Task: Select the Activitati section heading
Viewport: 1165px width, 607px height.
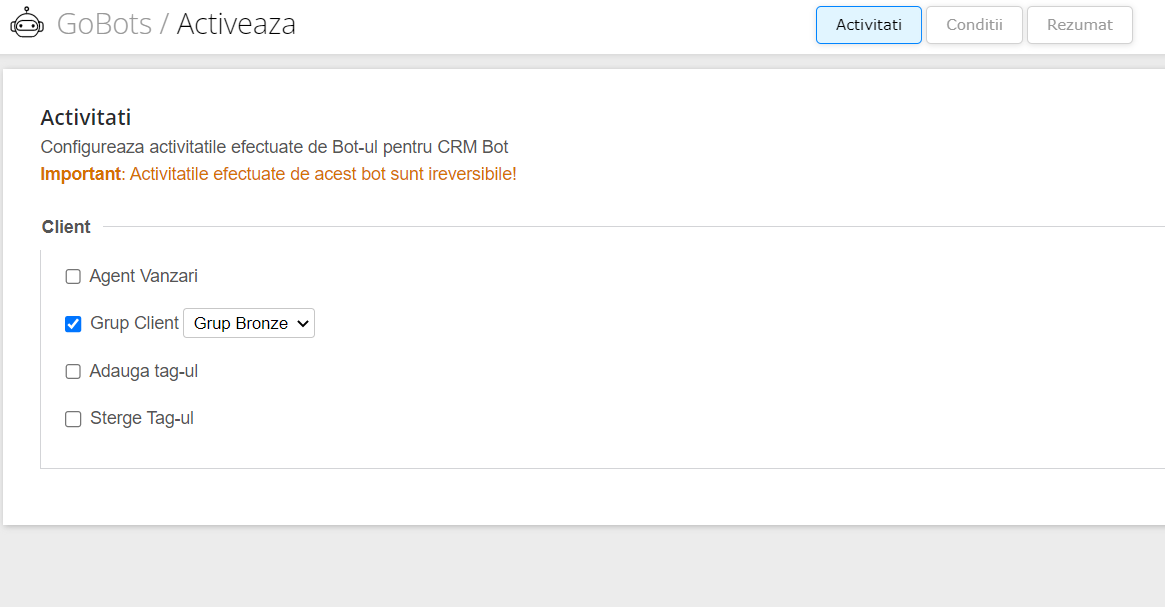Action: [85, 117]
